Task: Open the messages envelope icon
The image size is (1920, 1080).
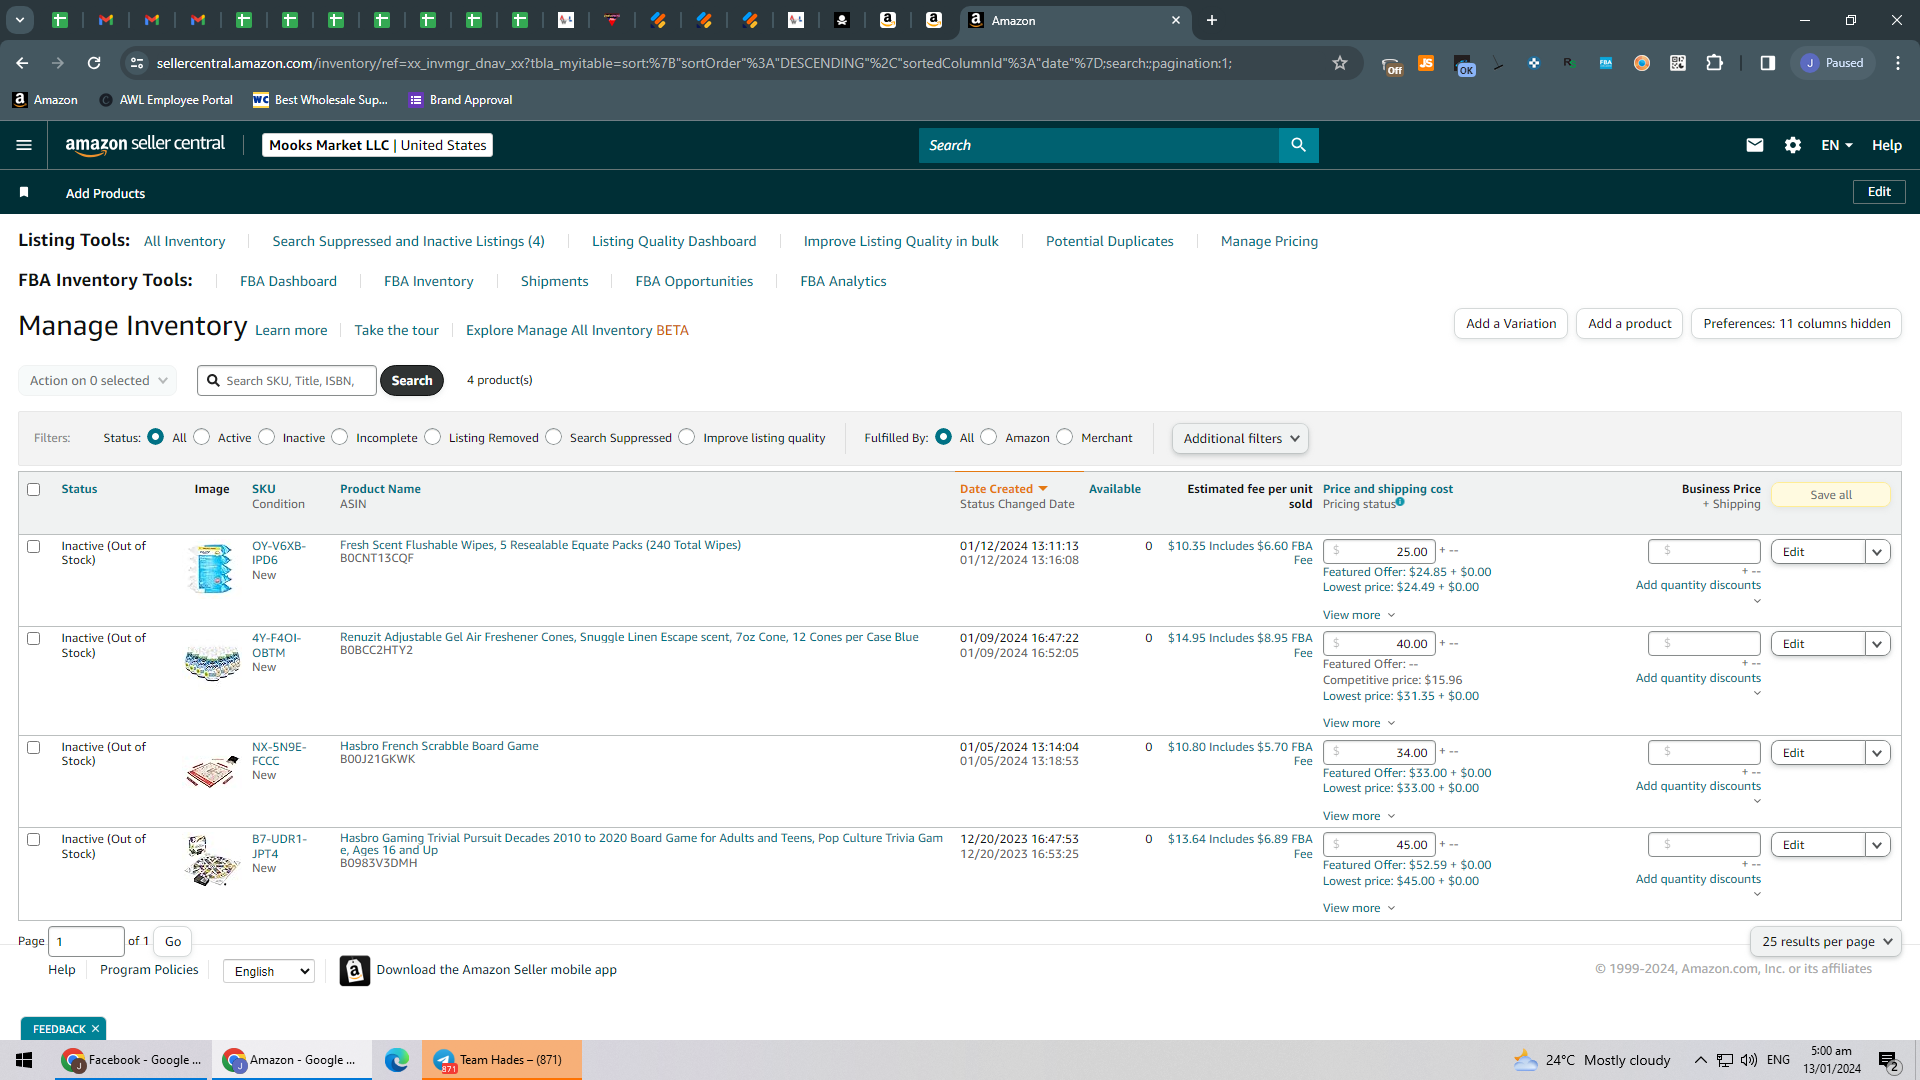Action: point(1754,145)
